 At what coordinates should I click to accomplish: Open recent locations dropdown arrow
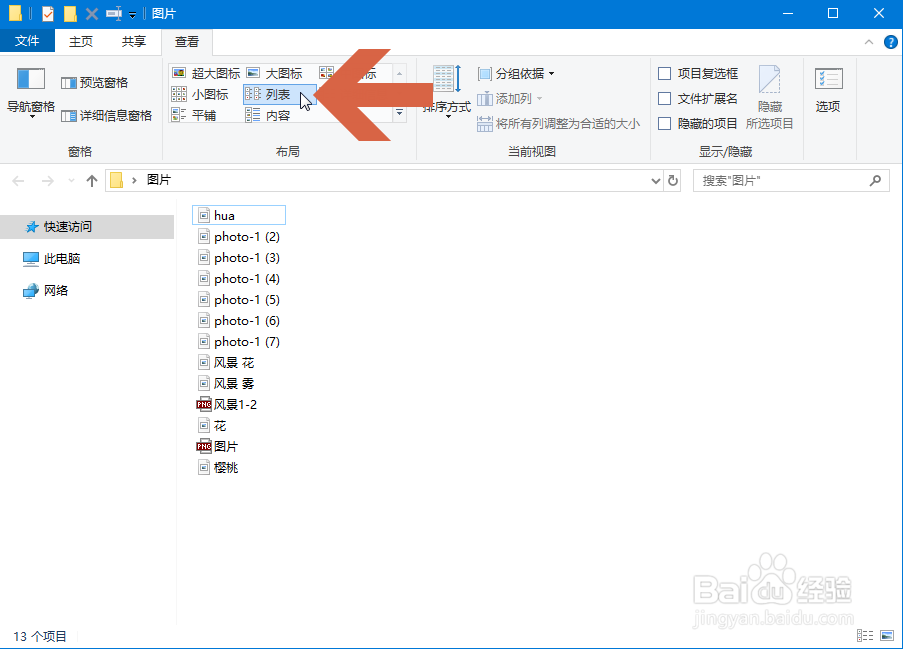(x=71, y=181)
